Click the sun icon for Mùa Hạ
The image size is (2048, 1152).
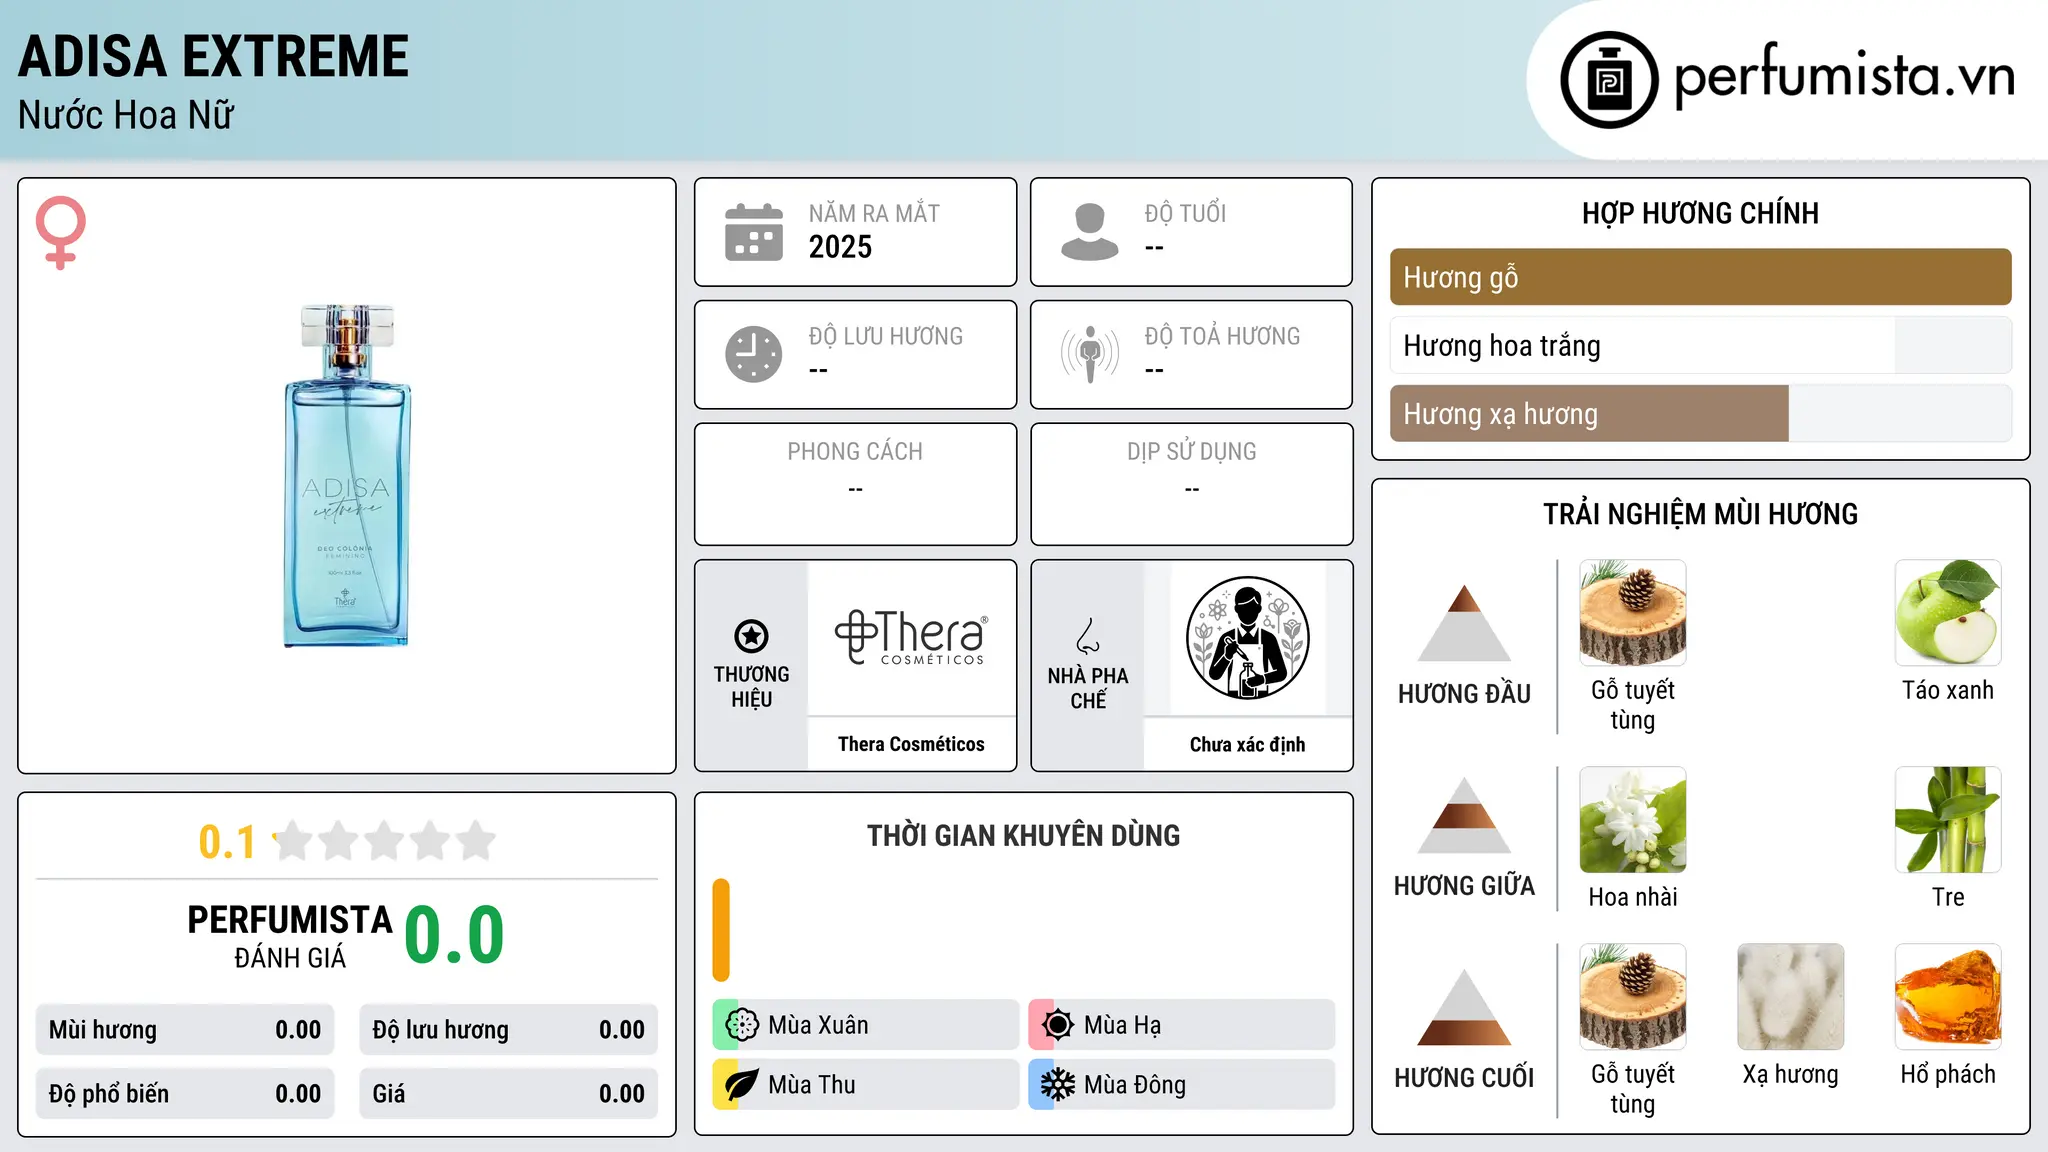pos(1058,1025)
